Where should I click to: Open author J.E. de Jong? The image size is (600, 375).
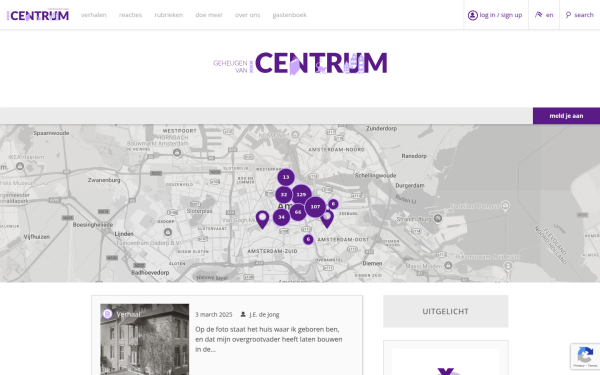(264, 315)
